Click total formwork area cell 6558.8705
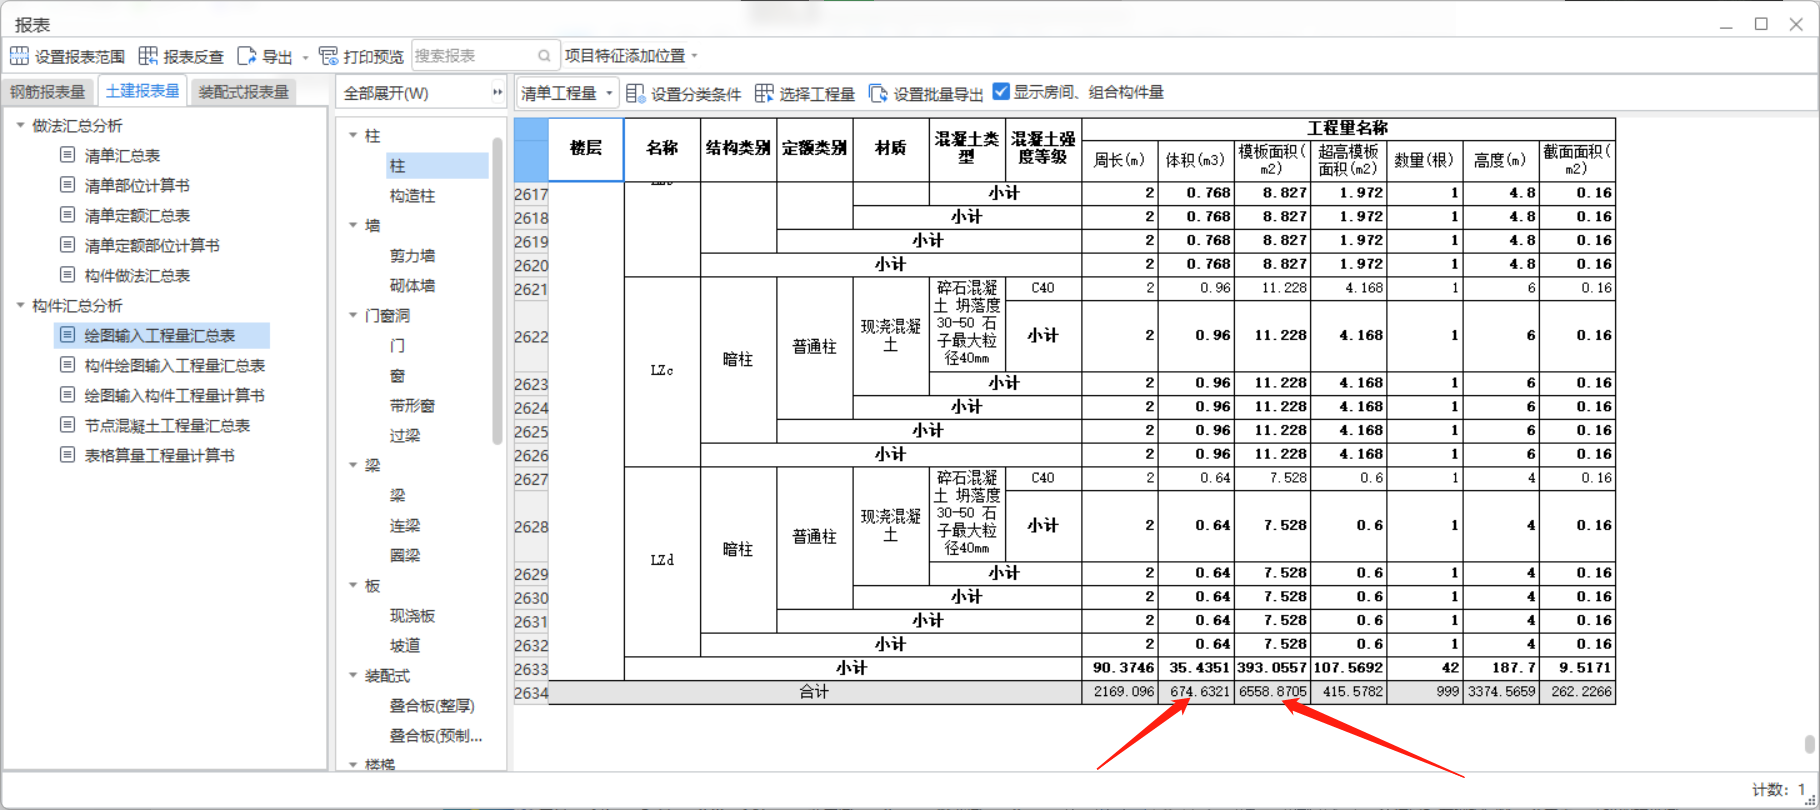Screen dimensions: 1820x810 (x=1272, y=692)
